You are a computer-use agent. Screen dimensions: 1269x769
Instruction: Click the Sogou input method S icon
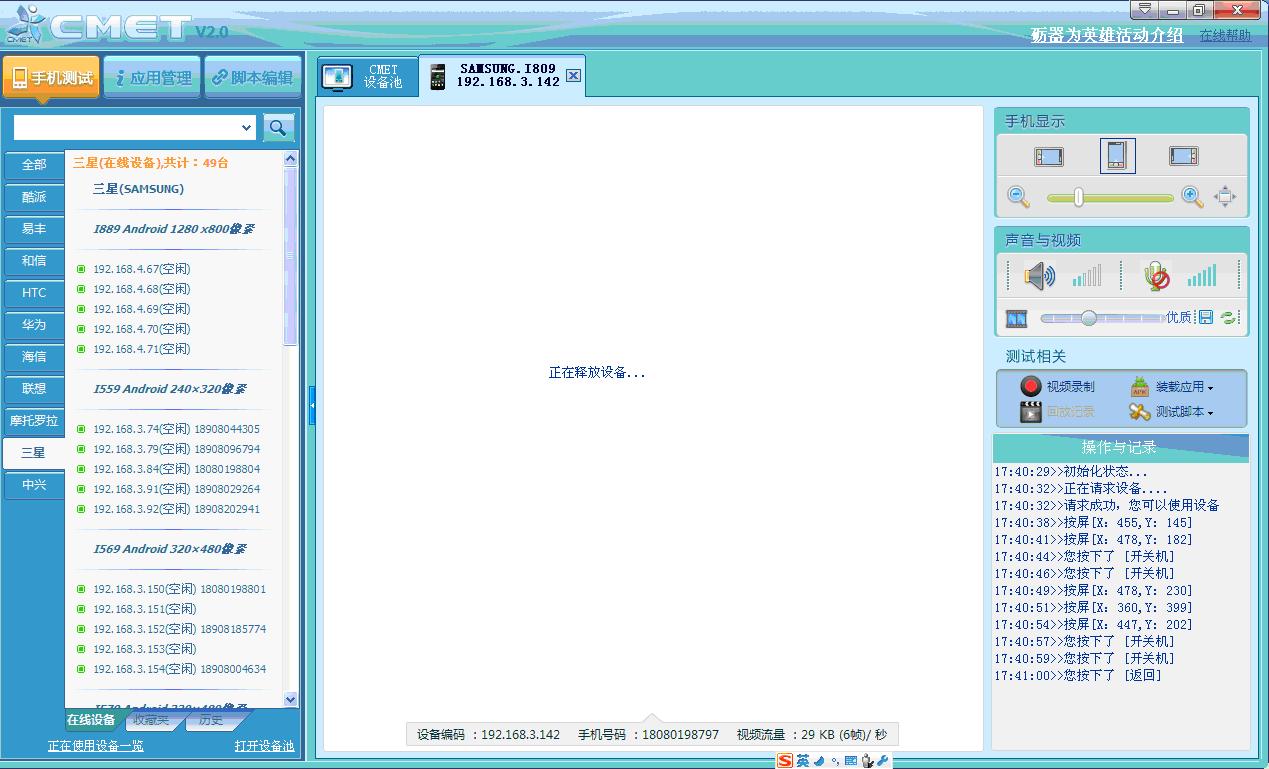[x=785, y=761]
